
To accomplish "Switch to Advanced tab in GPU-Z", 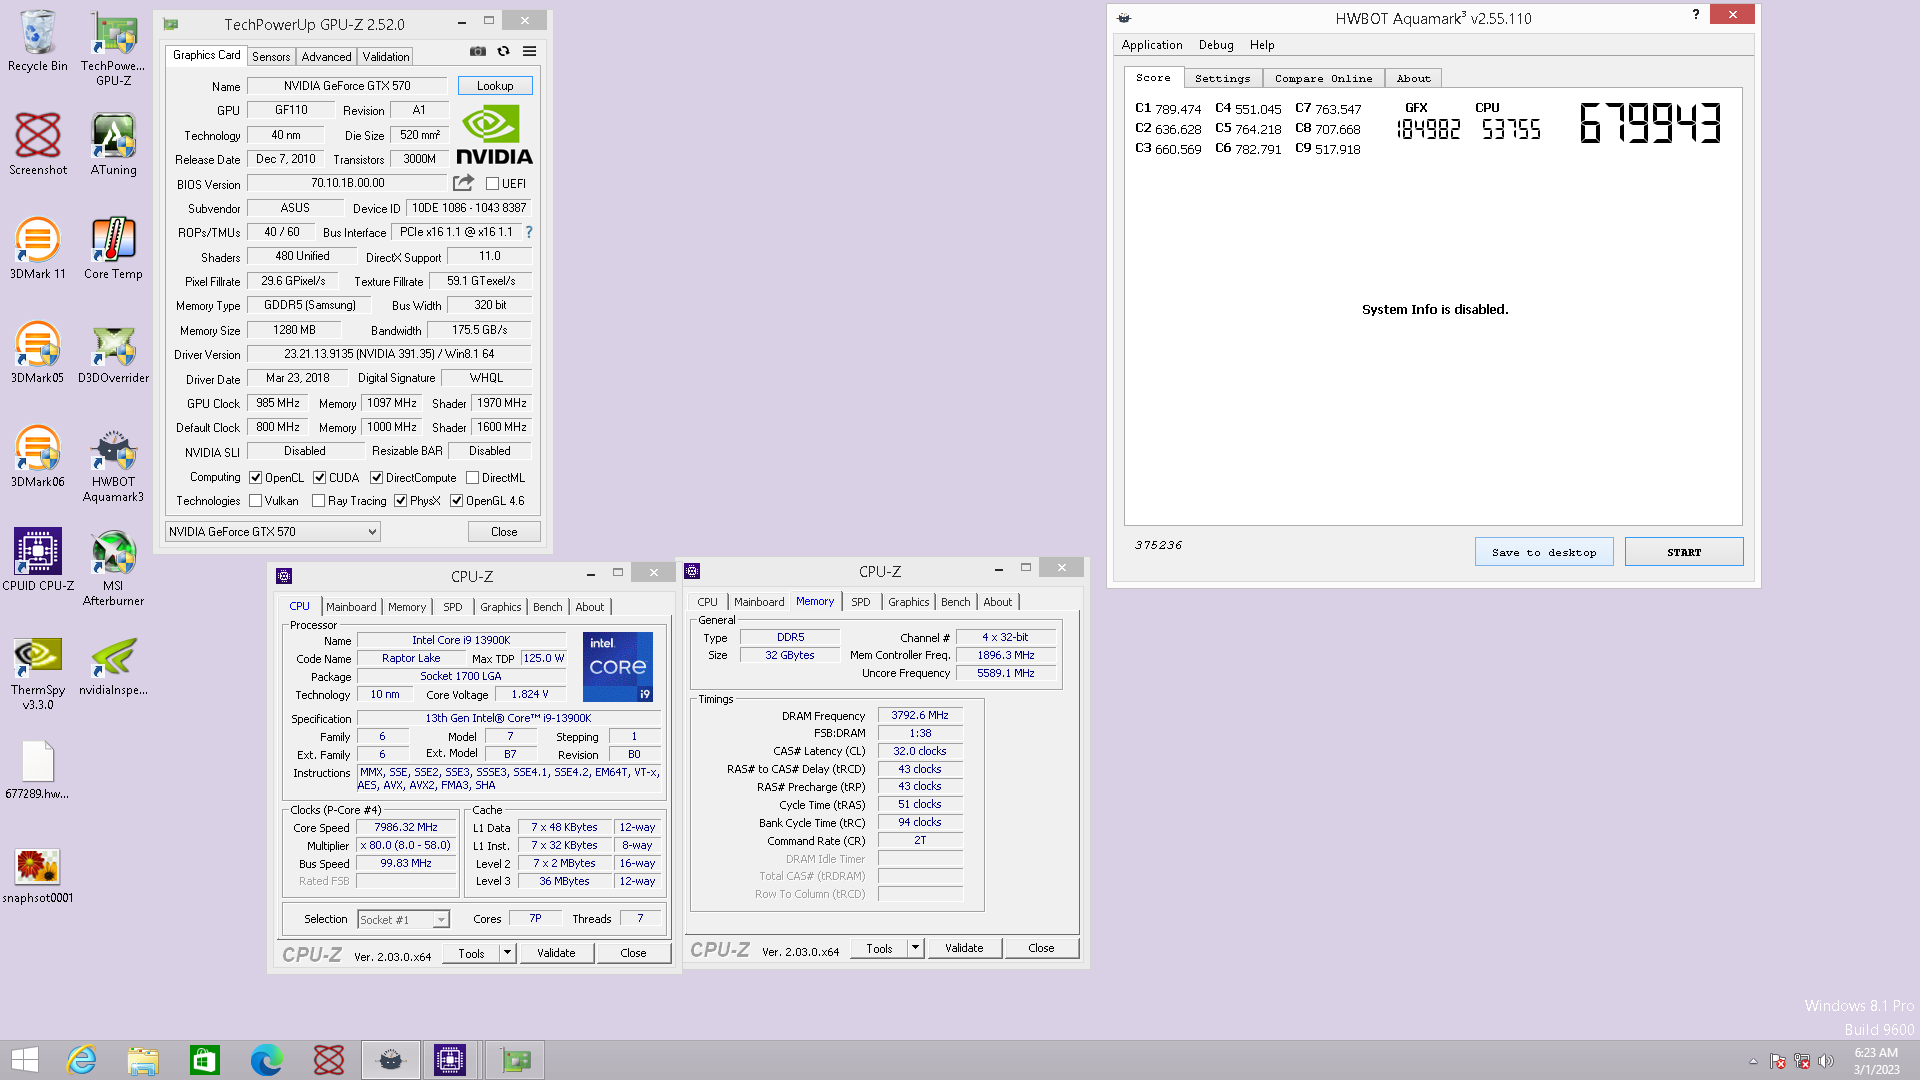I will (x=326, y=57).
